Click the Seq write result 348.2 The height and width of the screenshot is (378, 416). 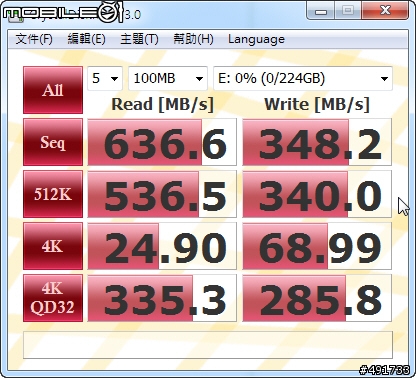pyautogui.click(x=317, y=142)
